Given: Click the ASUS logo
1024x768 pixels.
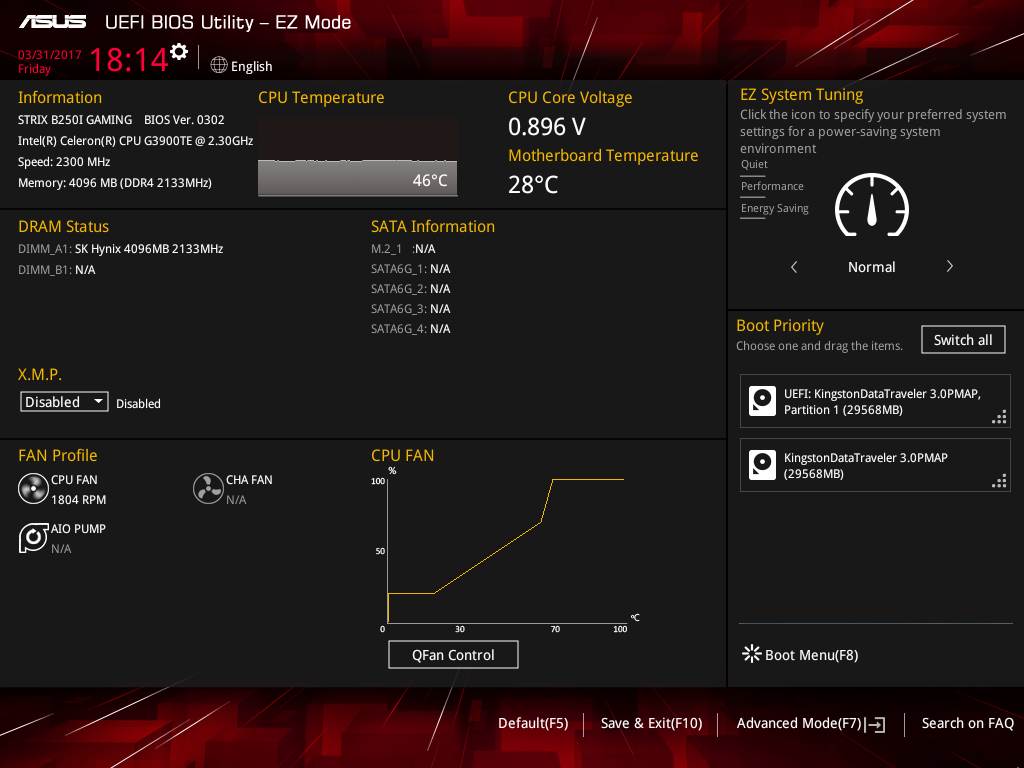Looking at the screenshot, I should coord(53,22).
